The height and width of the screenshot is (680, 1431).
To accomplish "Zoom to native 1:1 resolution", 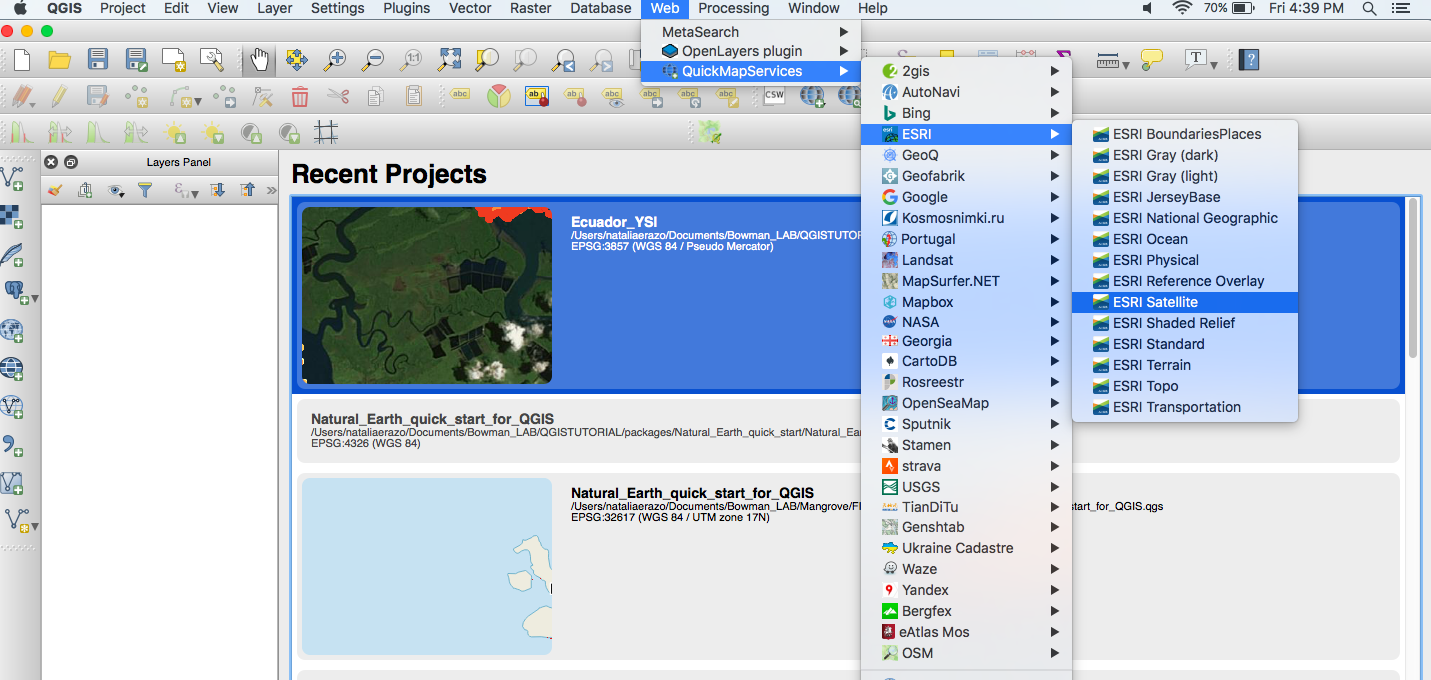I will pos(411,60).
